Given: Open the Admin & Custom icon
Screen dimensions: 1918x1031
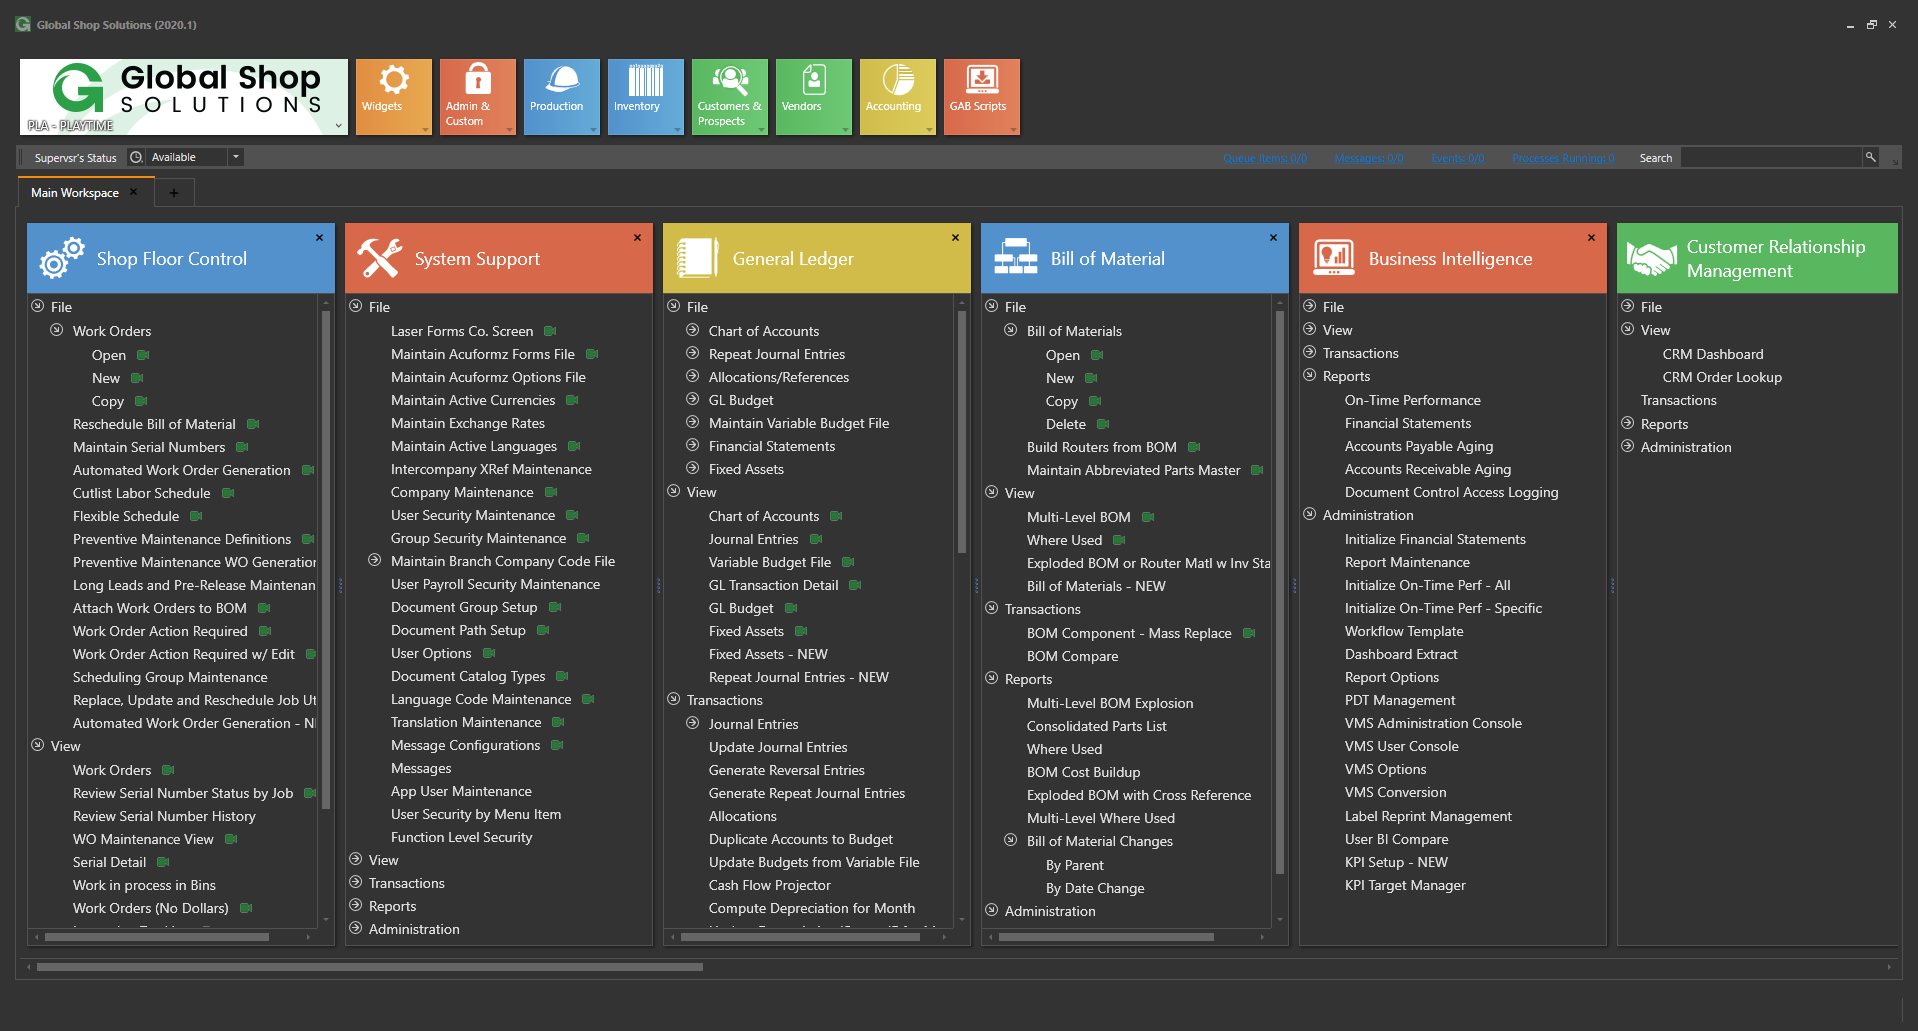Looking at the screenshot, I should tap(477, 96).
